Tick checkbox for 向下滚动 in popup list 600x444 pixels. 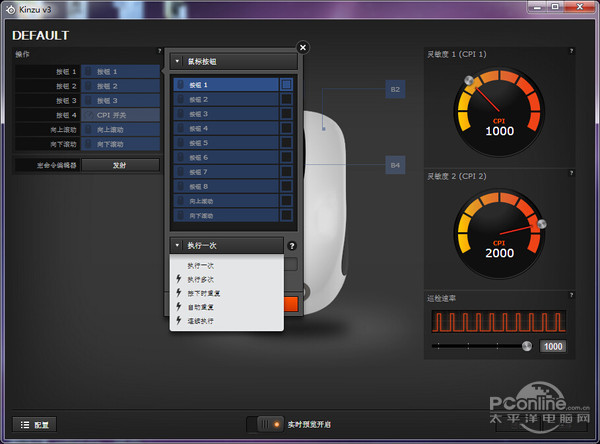click(x=286, y=215)
